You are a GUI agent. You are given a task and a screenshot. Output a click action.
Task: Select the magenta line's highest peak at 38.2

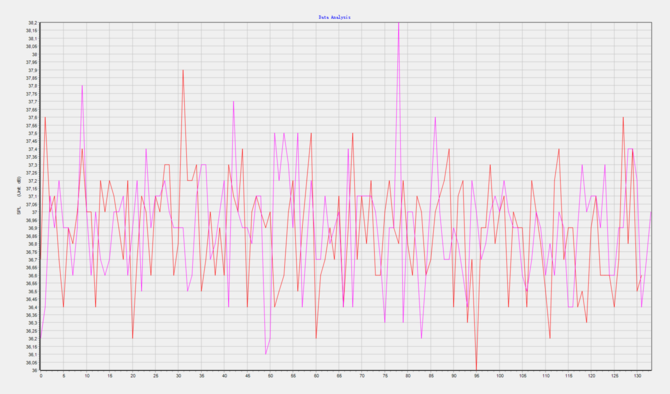[x=398, y=23]
